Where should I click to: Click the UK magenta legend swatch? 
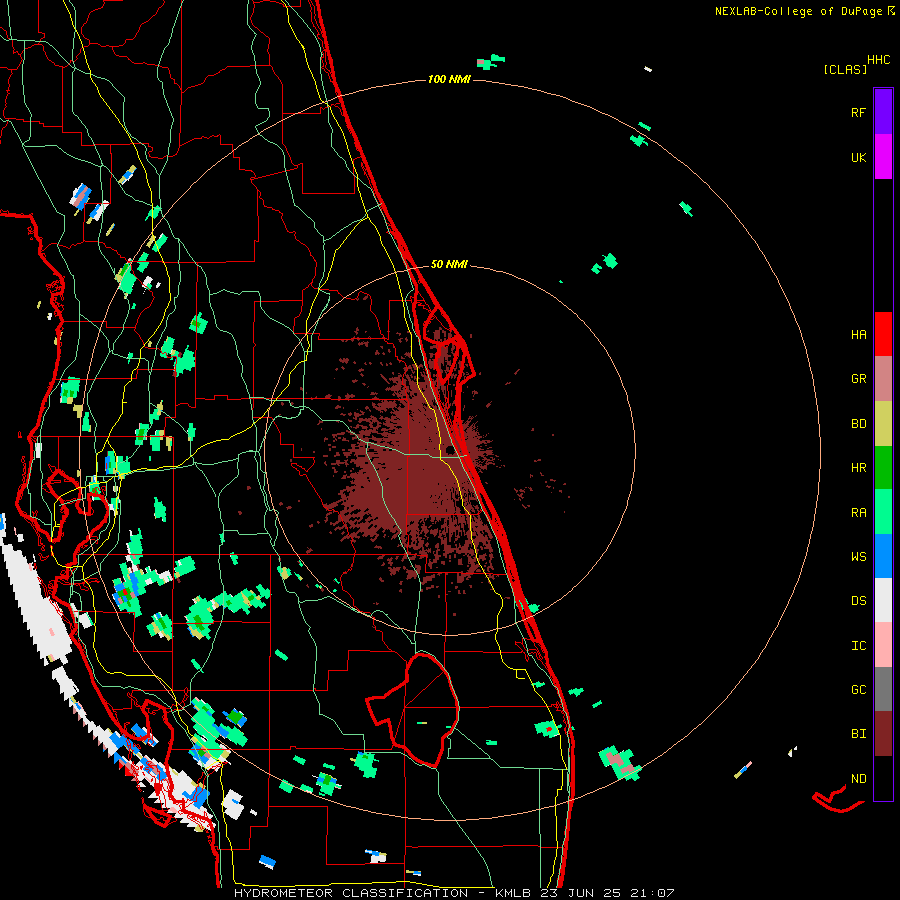point(883,157)
